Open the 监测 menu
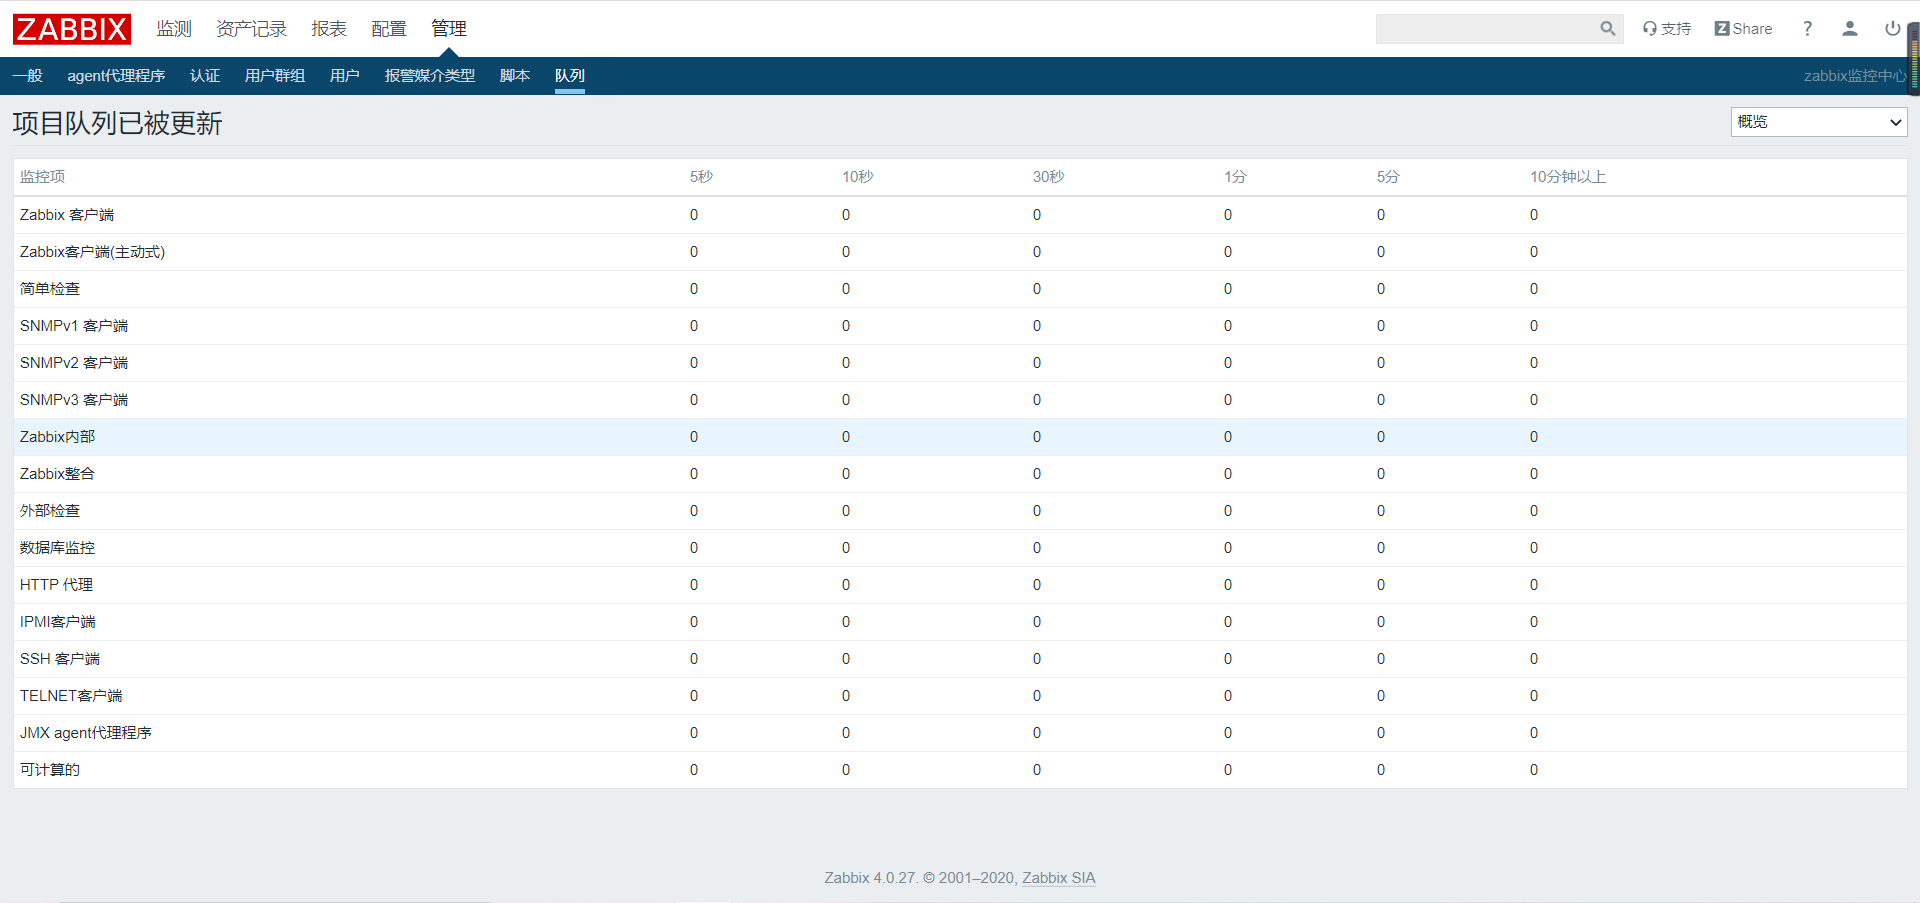 pos(174,29)
